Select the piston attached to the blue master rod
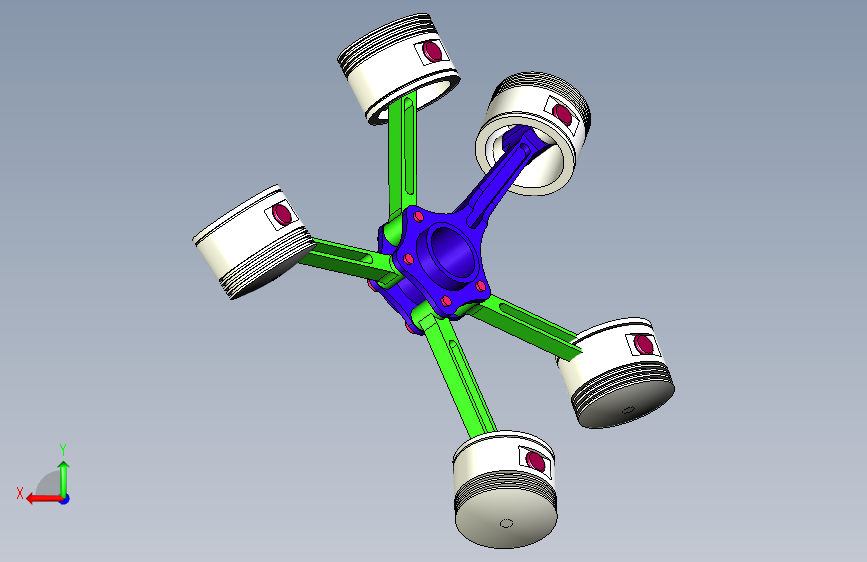Viewport: 867px width, 562px height. click(532, 133)
